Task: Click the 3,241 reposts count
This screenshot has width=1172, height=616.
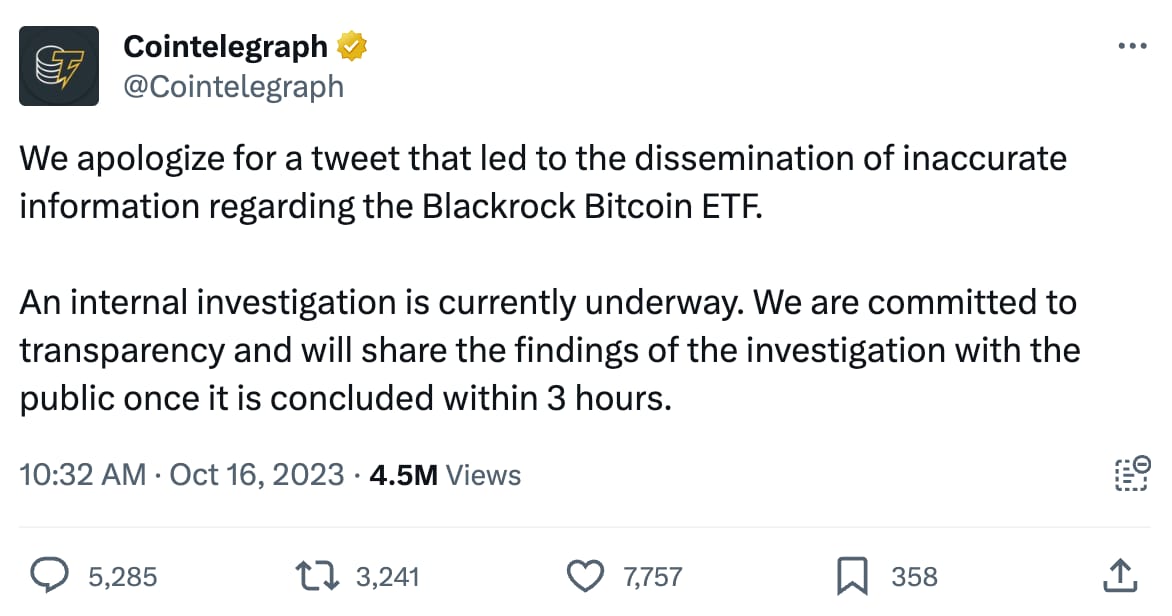Action: click(x=387, y=577)
